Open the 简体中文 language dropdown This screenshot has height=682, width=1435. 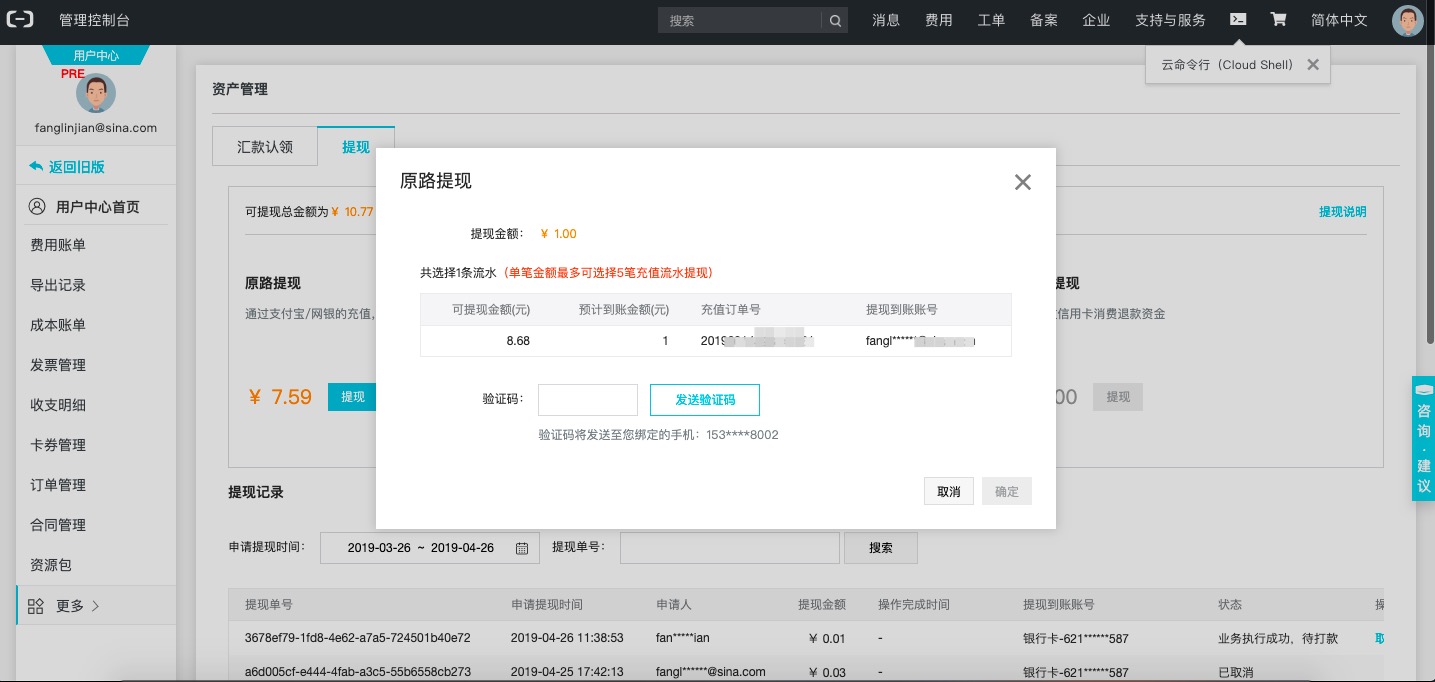point(1339,20)
